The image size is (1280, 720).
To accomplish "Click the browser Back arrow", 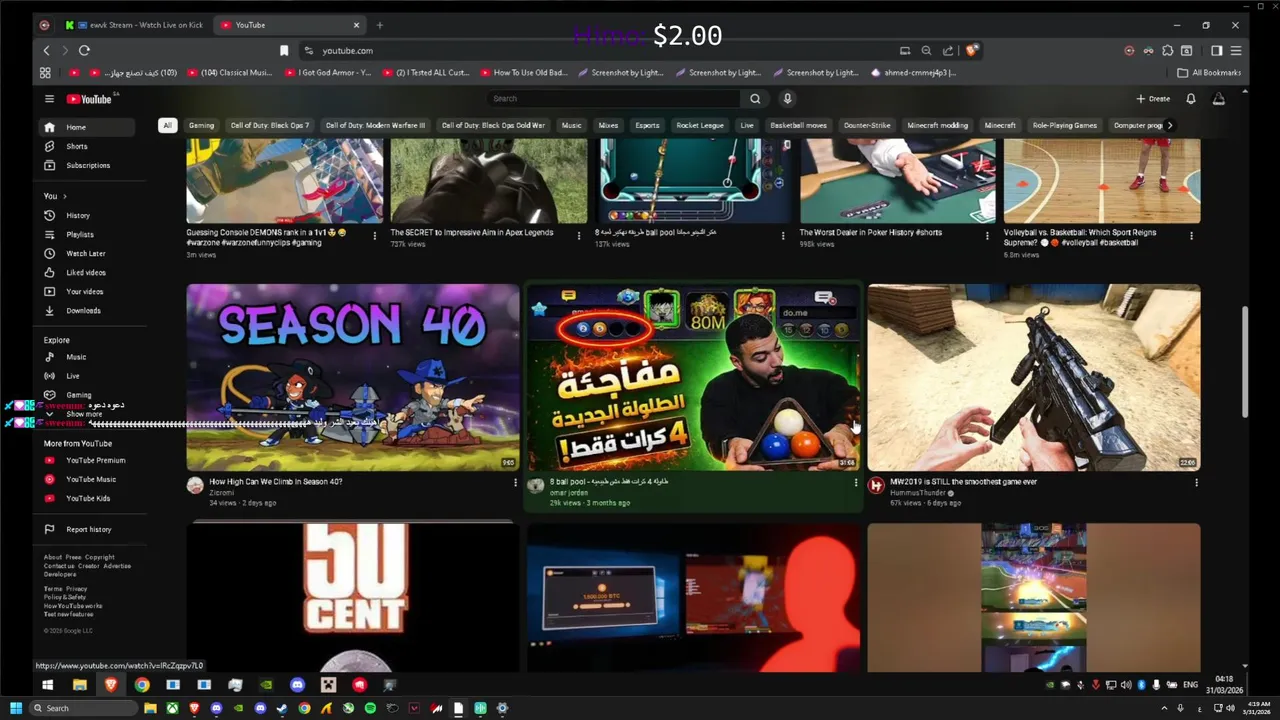I will (46, 50).
